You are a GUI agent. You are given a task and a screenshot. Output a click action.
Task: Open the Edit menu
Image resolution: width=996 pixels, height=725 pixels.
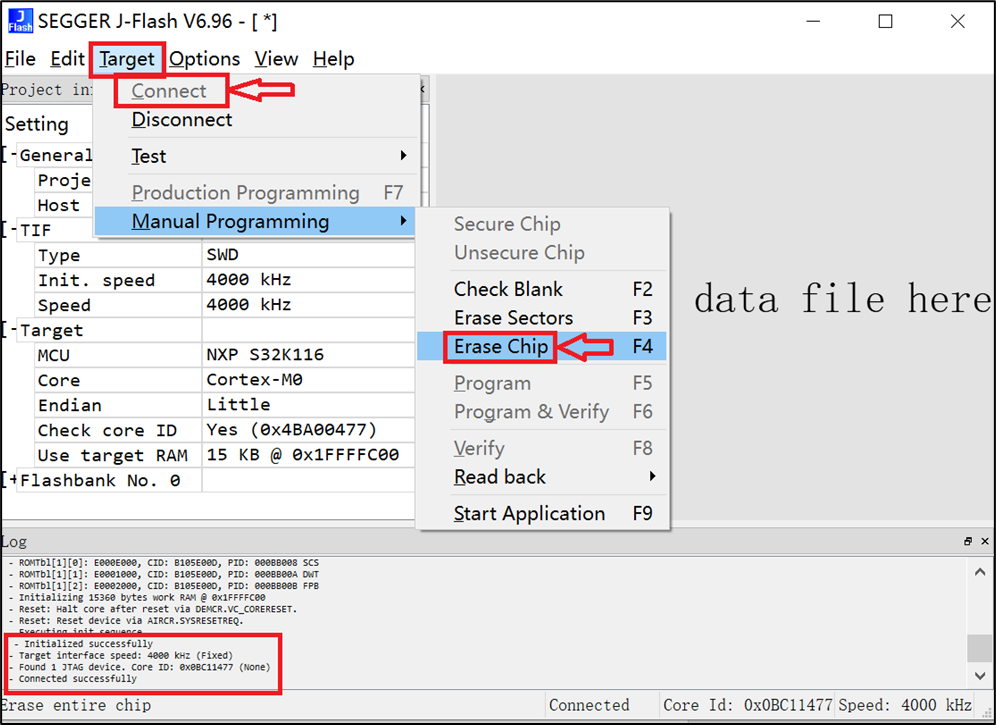pos(67,59)
